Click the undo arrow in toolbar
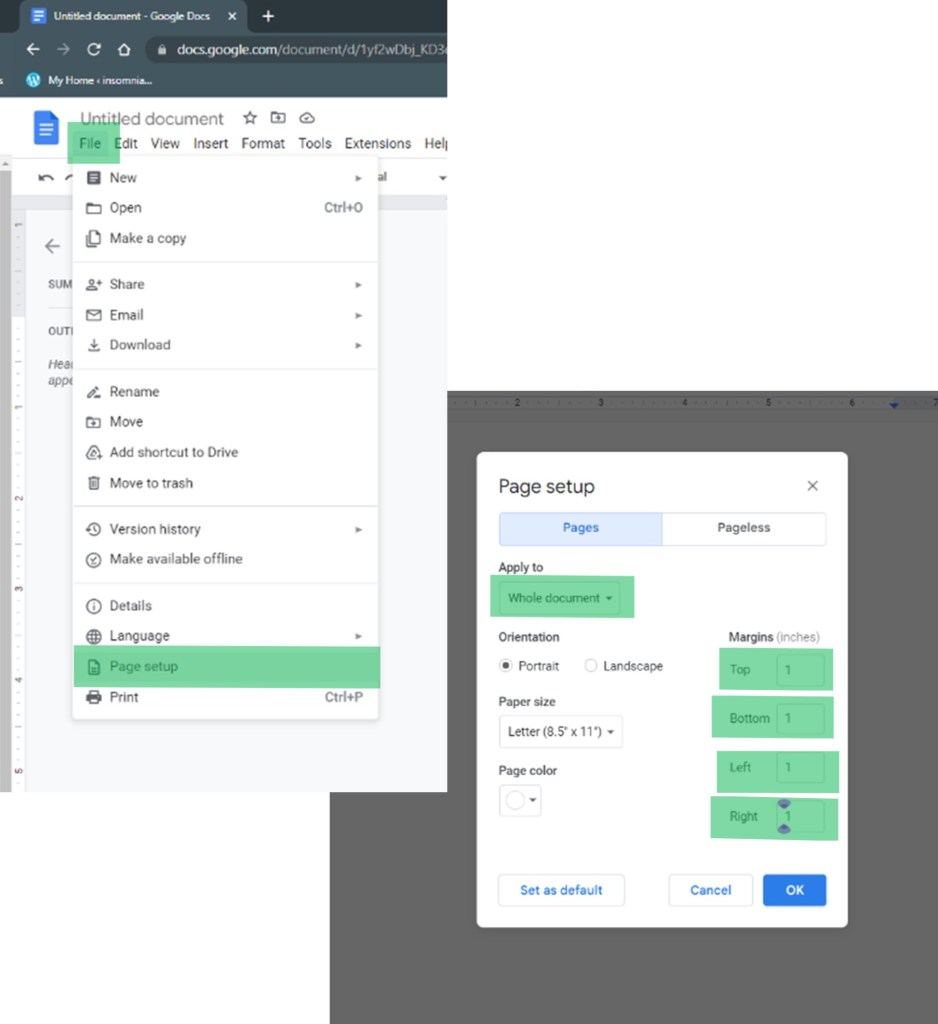This screenshot has height=1024, width=938. coord(46,178)
